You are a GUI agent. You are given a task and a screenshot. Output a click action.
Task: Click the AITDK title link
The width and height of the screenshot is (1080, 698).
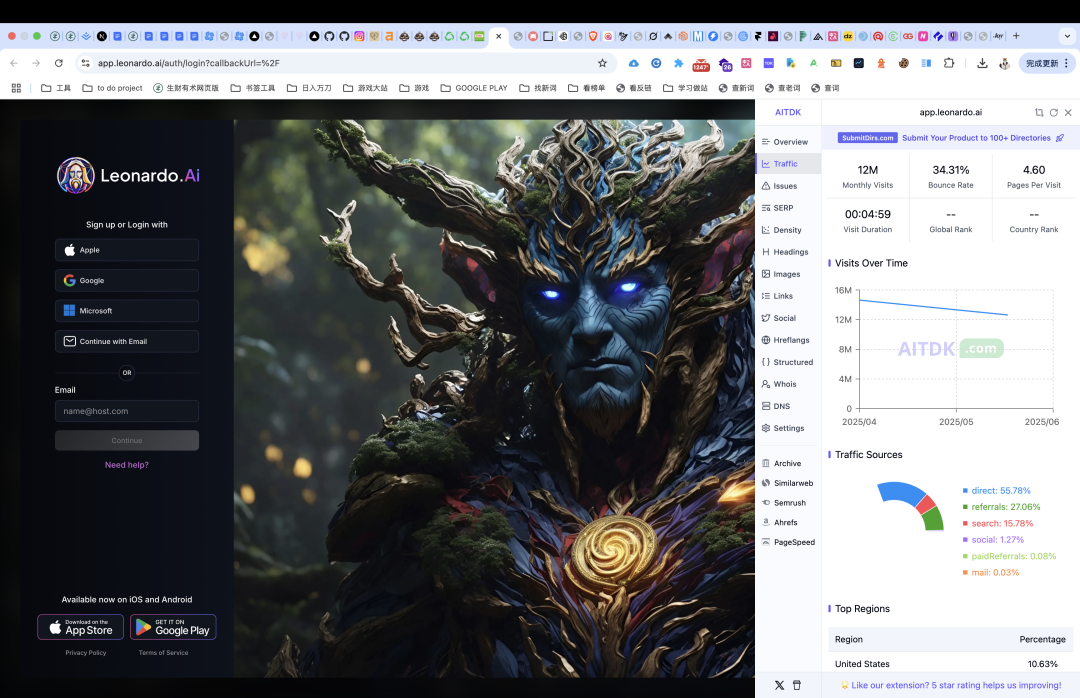[x=788, y=112]
